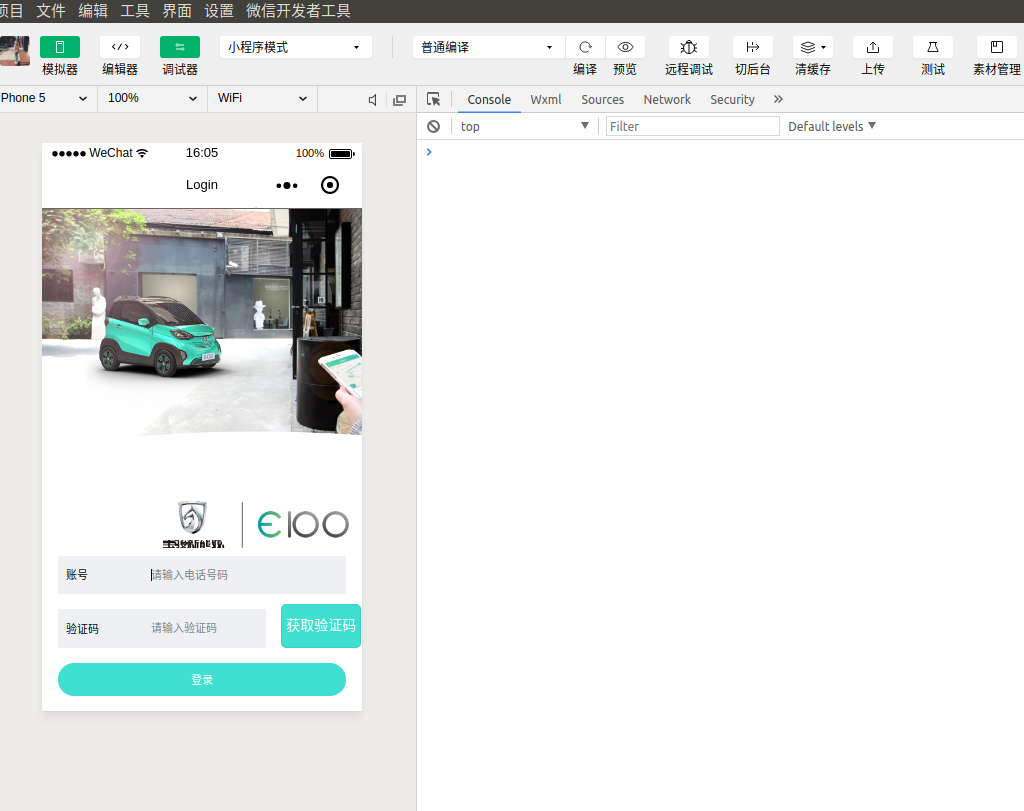This screenshot has height=811, width=1024.
Task: Toggle the editor (编辑器) panel button
Action: pos(120,47)
